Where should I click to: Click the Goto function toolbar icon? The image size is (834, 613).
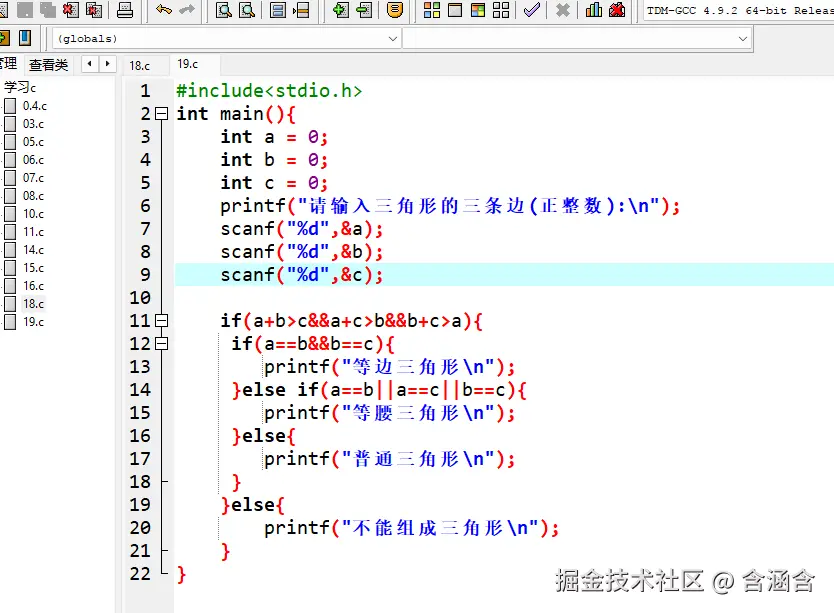click(x=278, y=10)
